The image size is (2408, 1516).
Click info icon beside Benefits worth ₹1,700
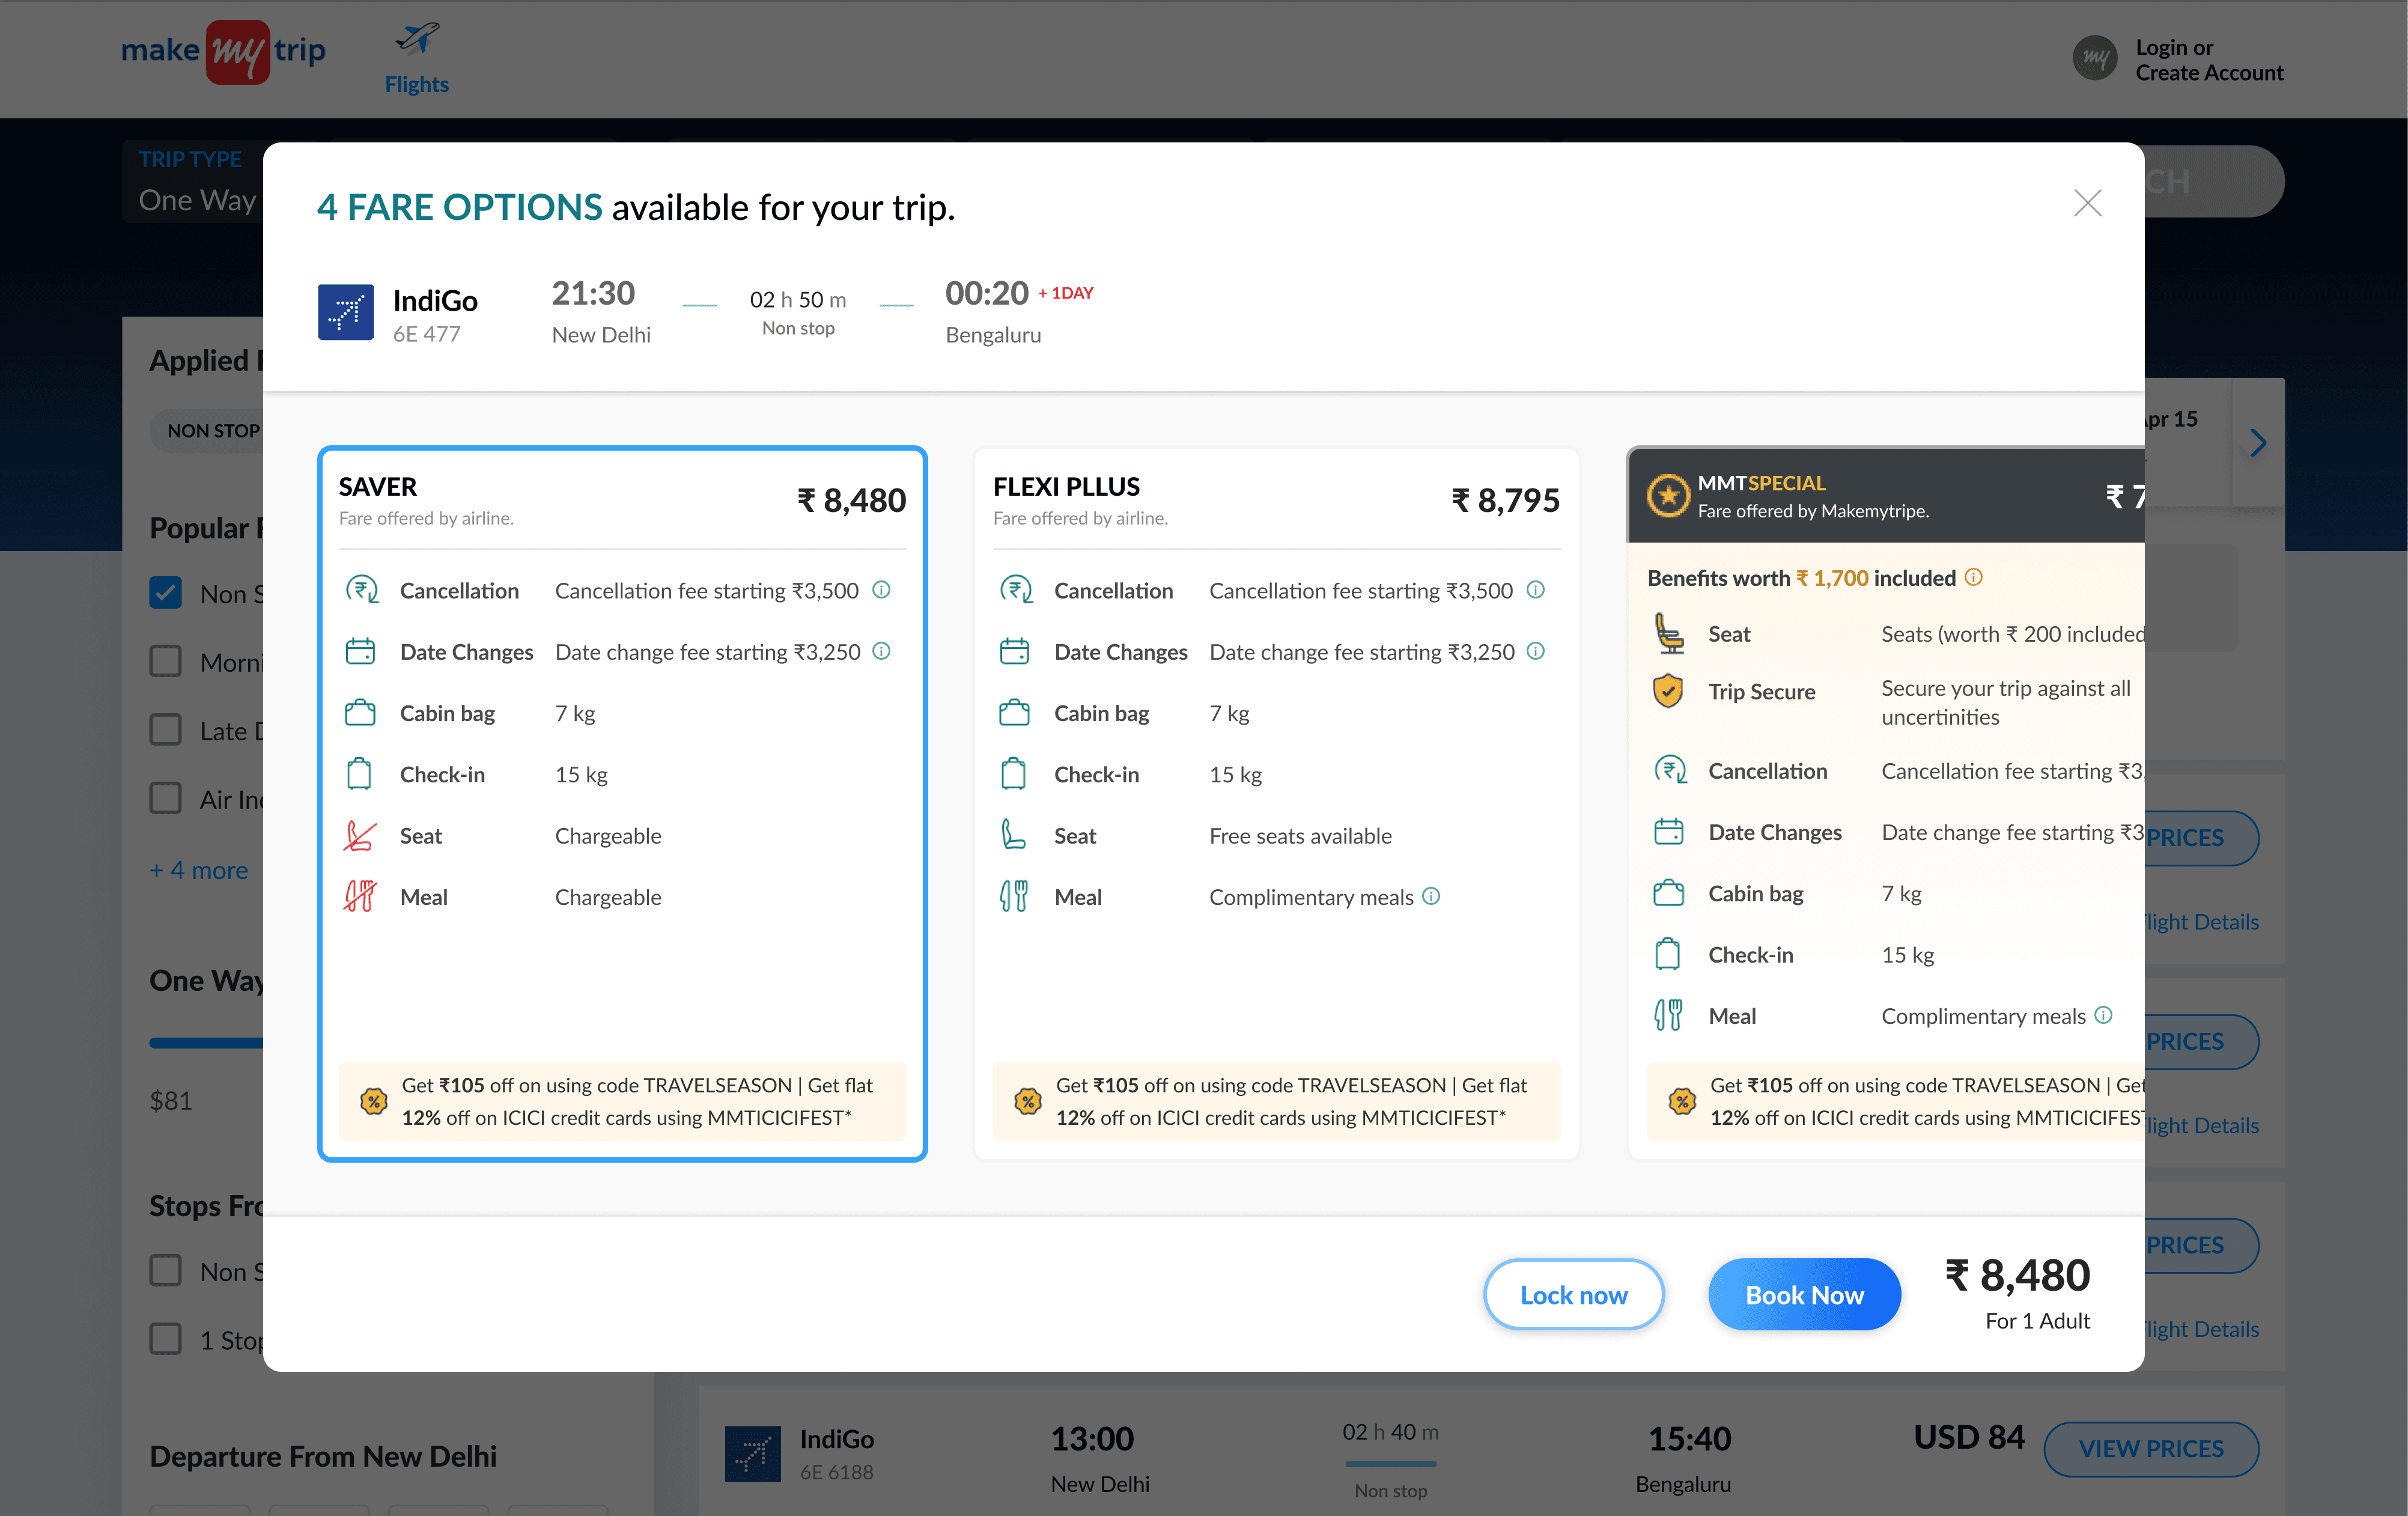pyautogui.click(x=1973, y=577)
